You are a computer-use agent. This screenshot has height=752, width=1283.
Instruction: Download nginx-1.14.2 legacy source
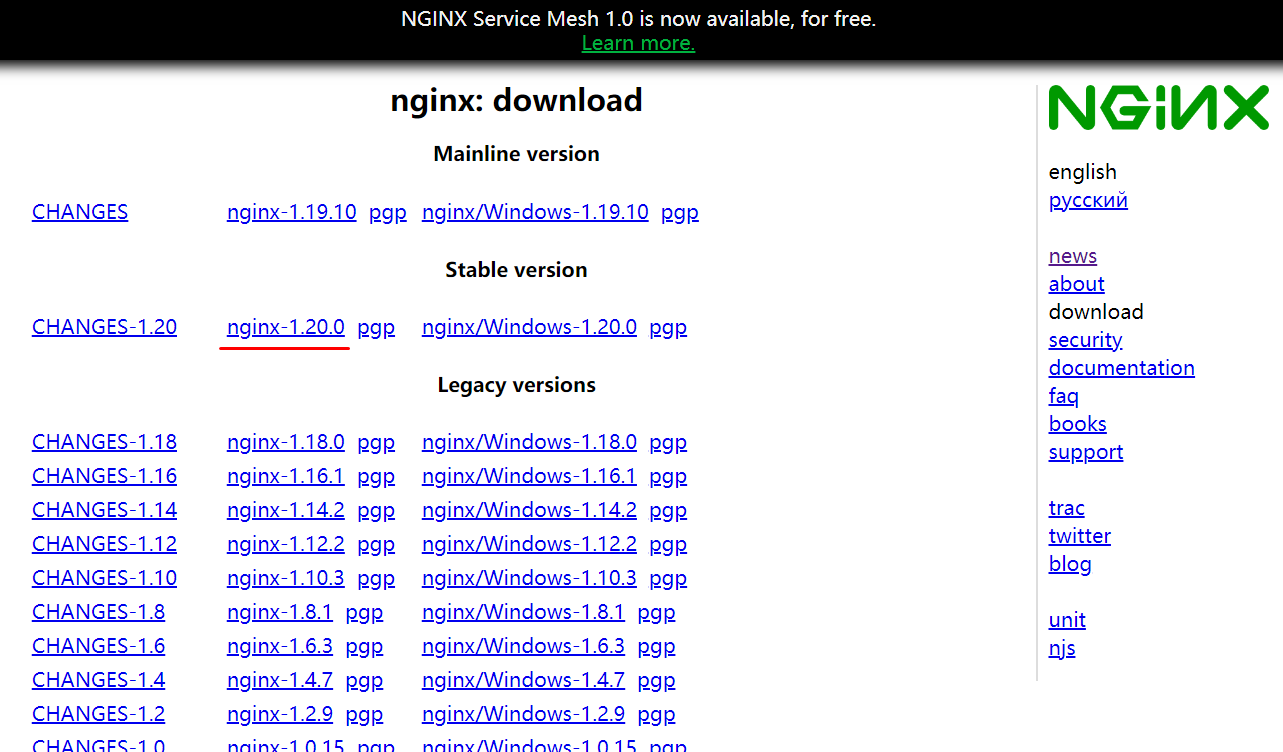tap(285, 510)
